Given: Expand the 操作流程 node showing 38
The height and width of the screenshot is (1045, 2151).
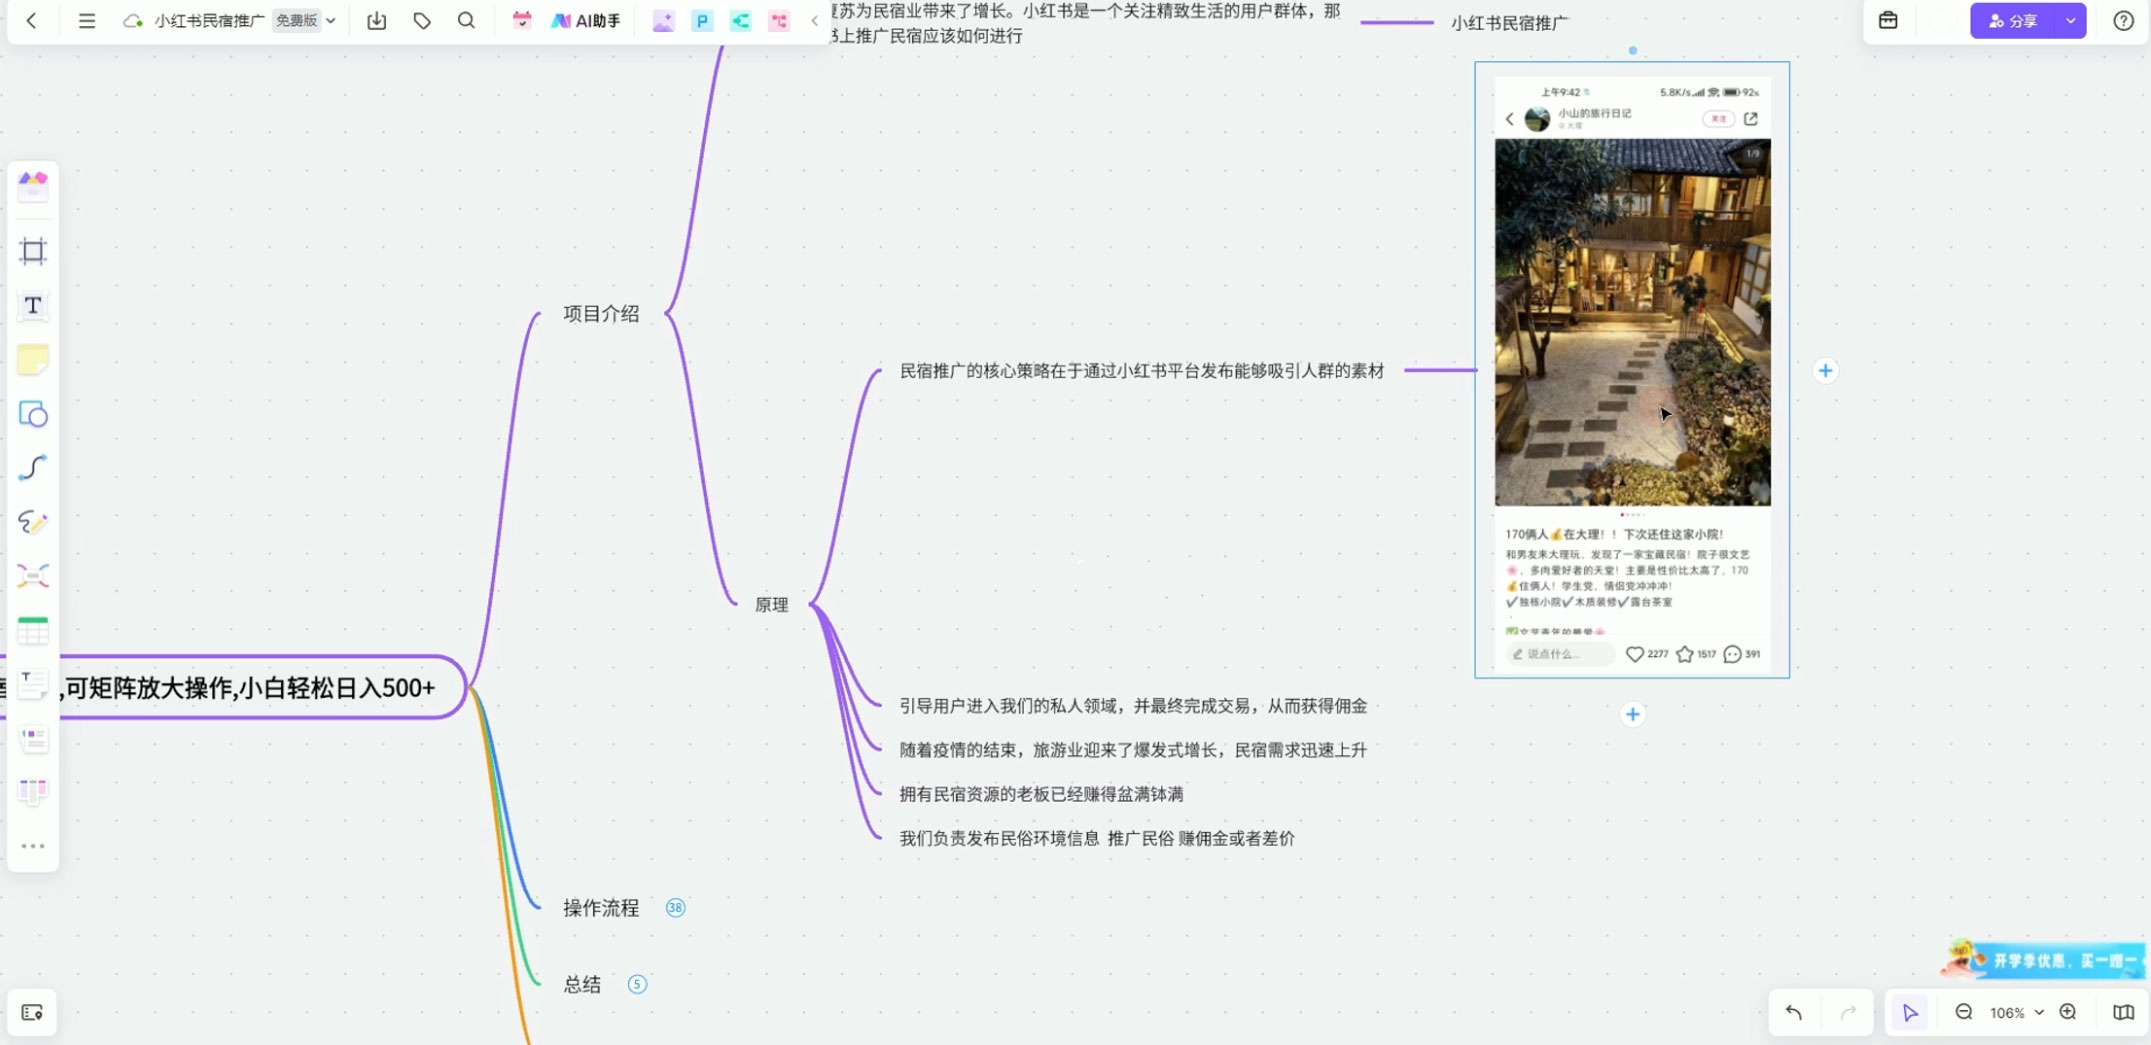Looking at the screenshot, I should [676, 907].
